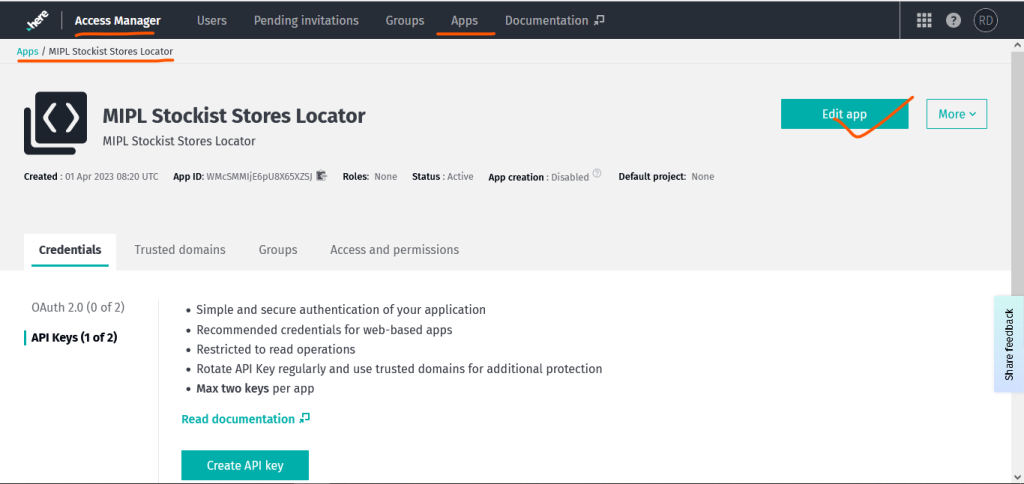
Task: Open Access Manager home
Action: point(118,21)
